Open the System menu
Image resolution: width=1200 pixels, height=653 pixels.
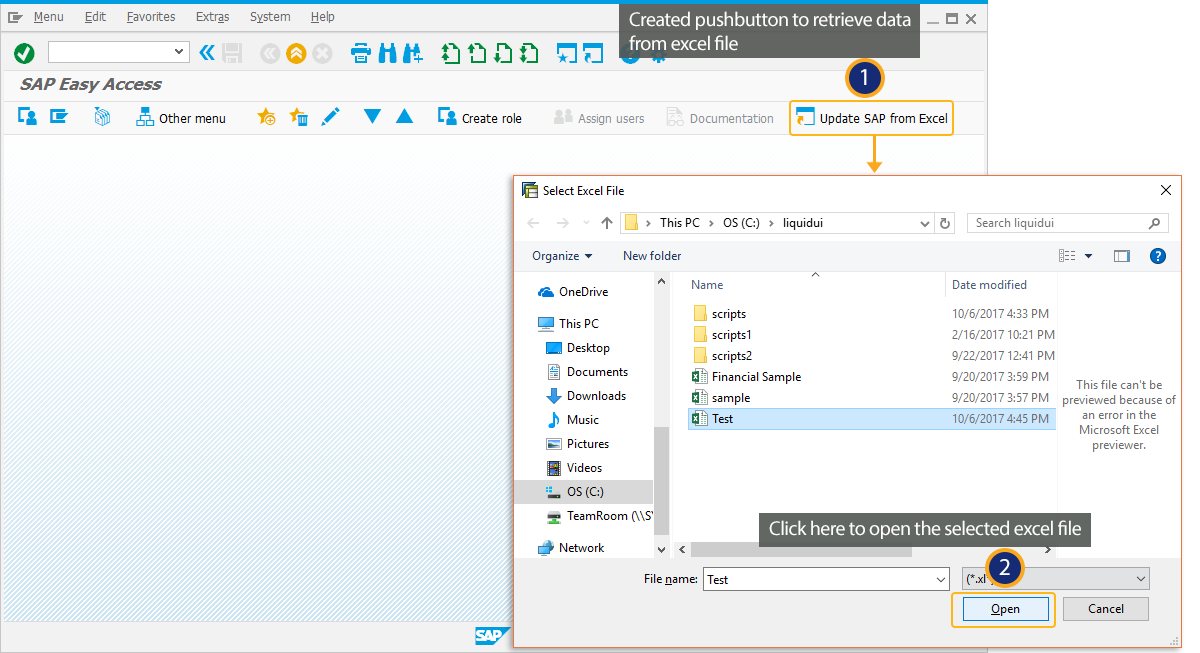tap(270, 17)
